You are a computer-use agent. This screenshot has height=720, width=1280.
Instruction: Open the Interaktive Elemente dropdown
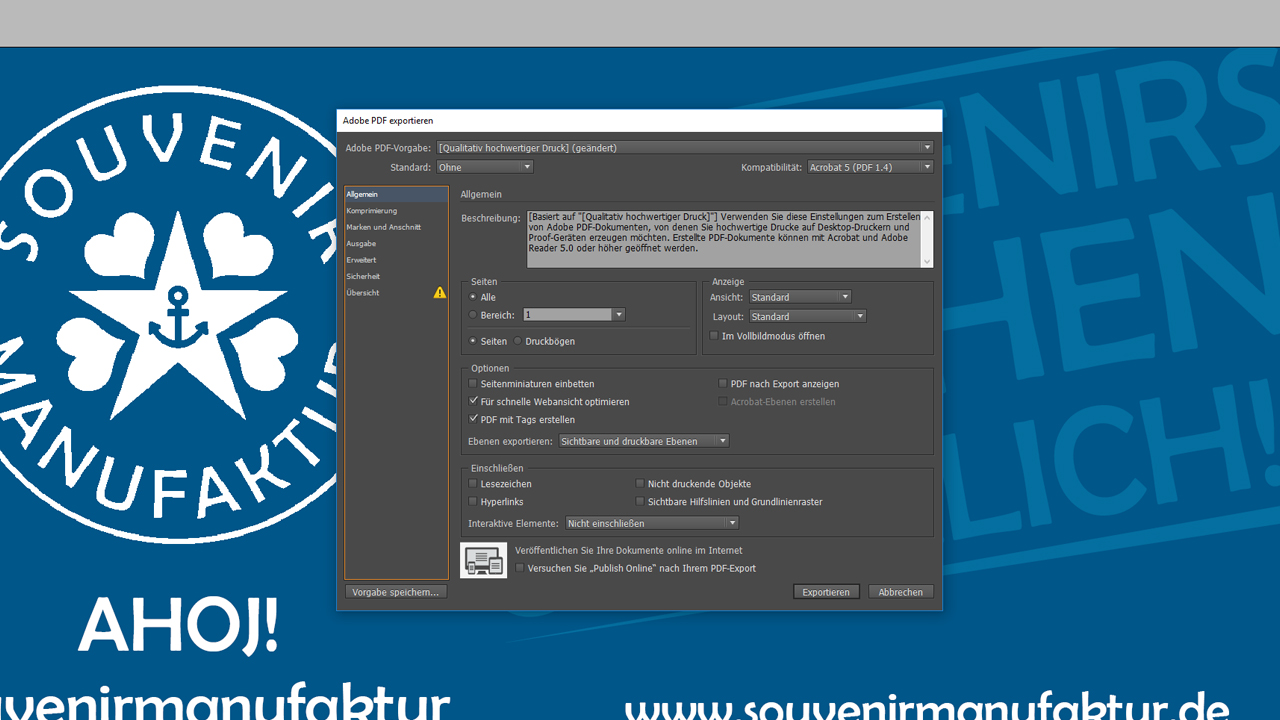pos(652,523)
